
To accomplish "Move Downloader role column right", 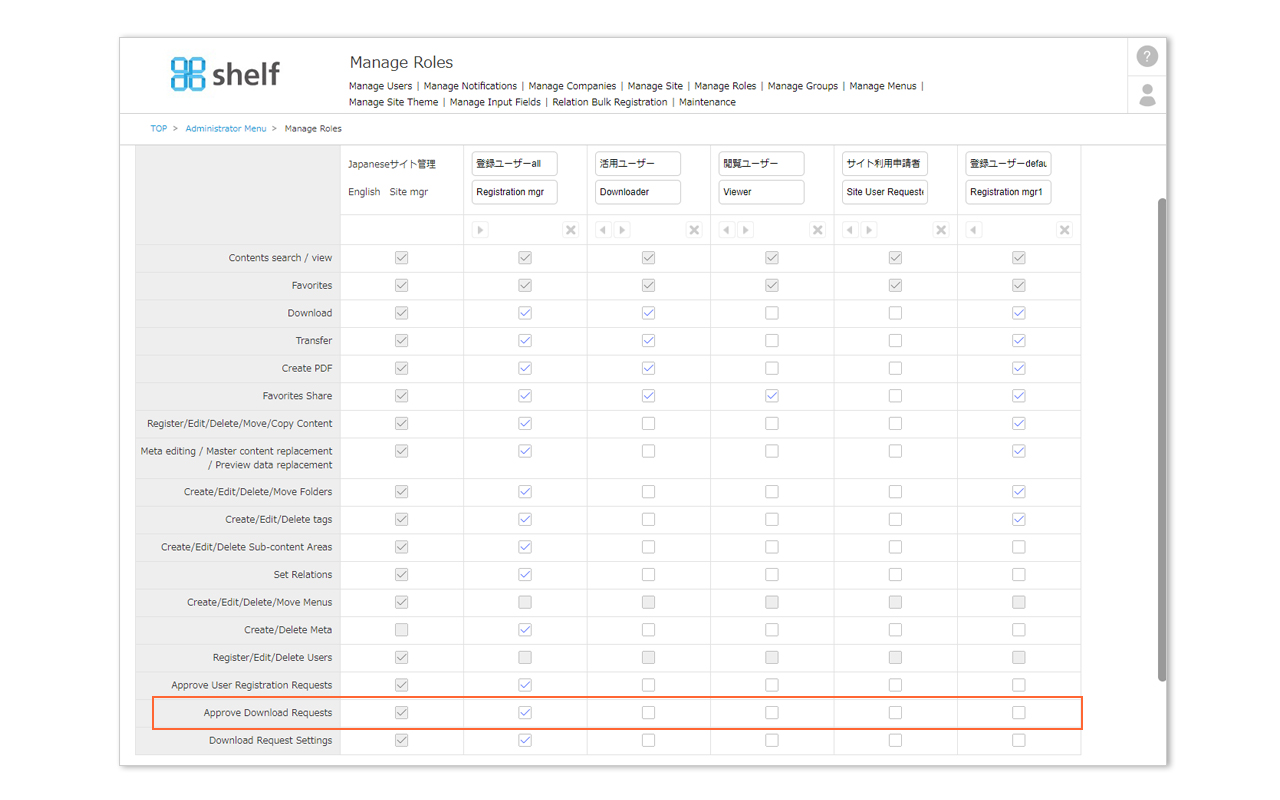I will coord(622,230).
